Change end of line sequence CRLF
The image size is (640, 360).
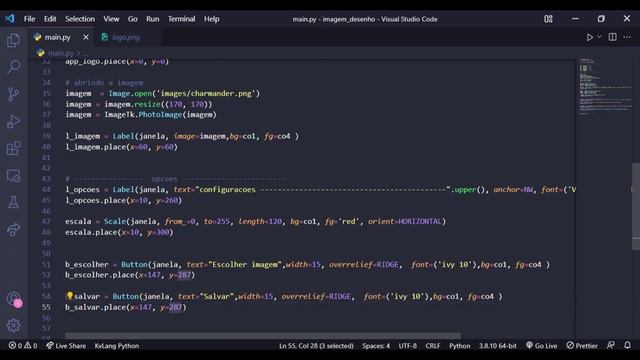(x=433, y=346)
